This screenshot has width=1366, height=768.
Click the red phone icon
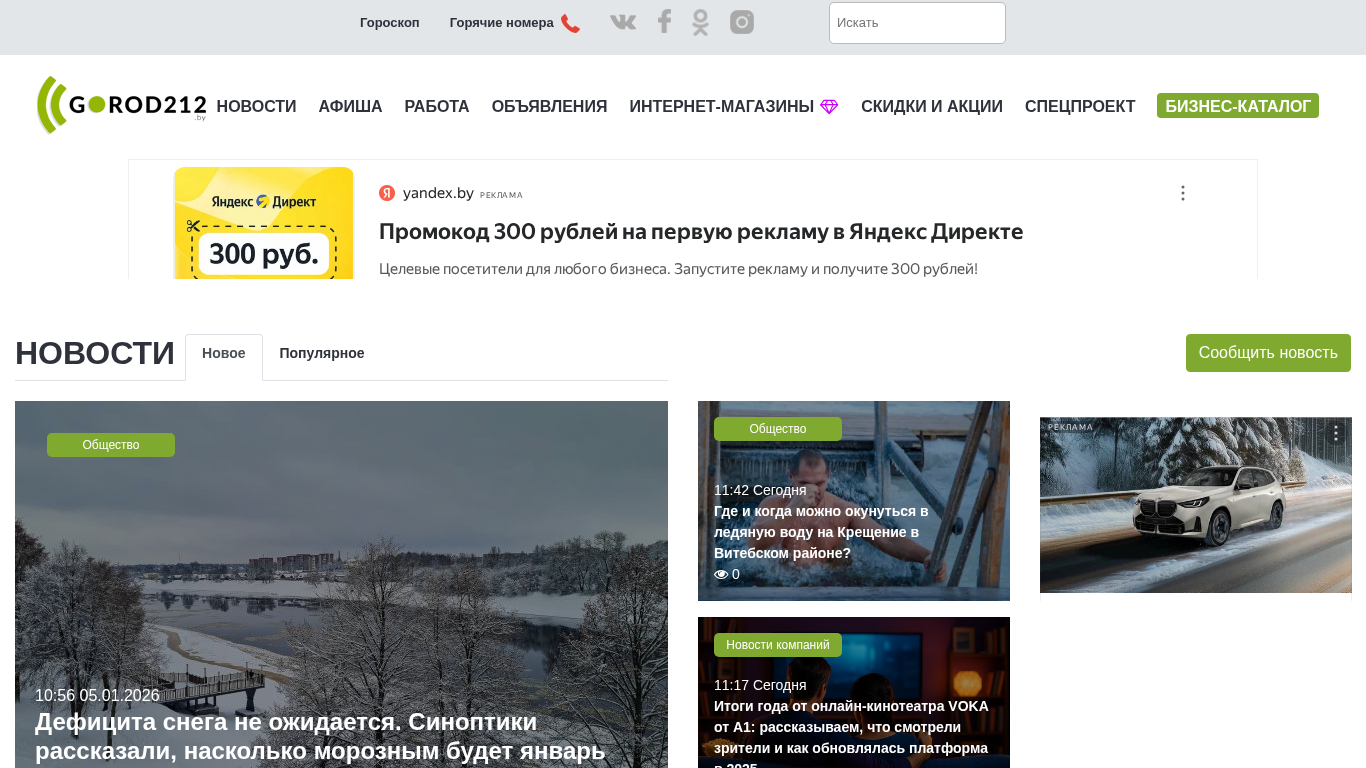point(570,23)
